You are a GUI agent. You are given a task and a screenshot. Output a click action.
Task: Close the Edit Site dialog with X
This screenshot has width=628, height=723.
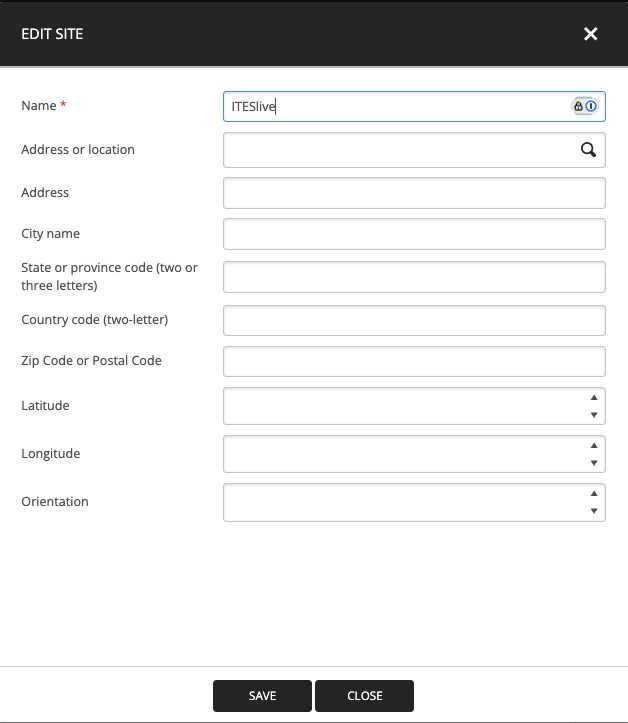tap(590, 34)
